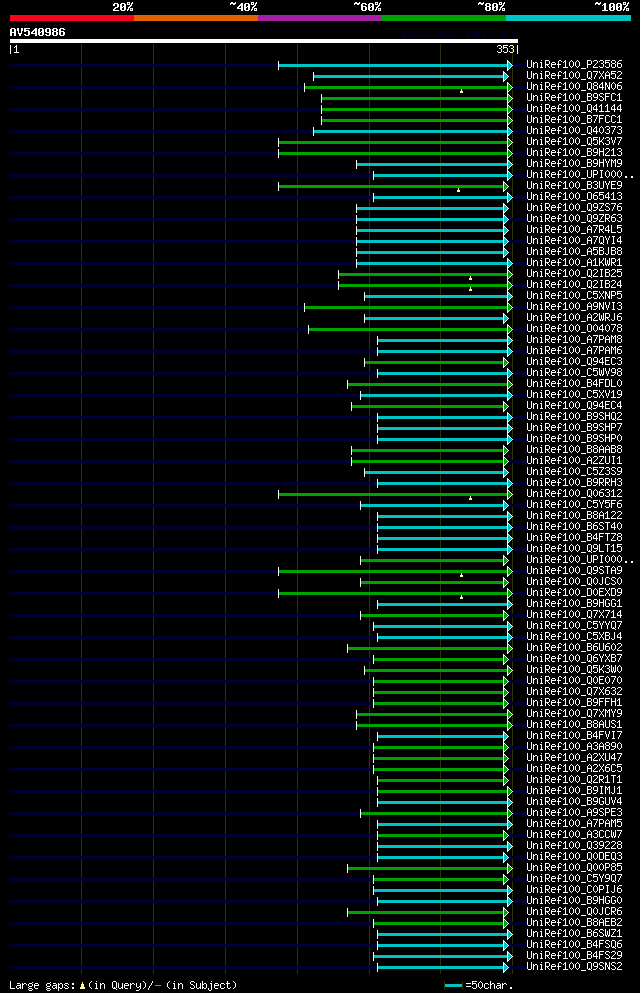
Task: Select the UniRef100_Q0E070 label
Action: [574, 681]
